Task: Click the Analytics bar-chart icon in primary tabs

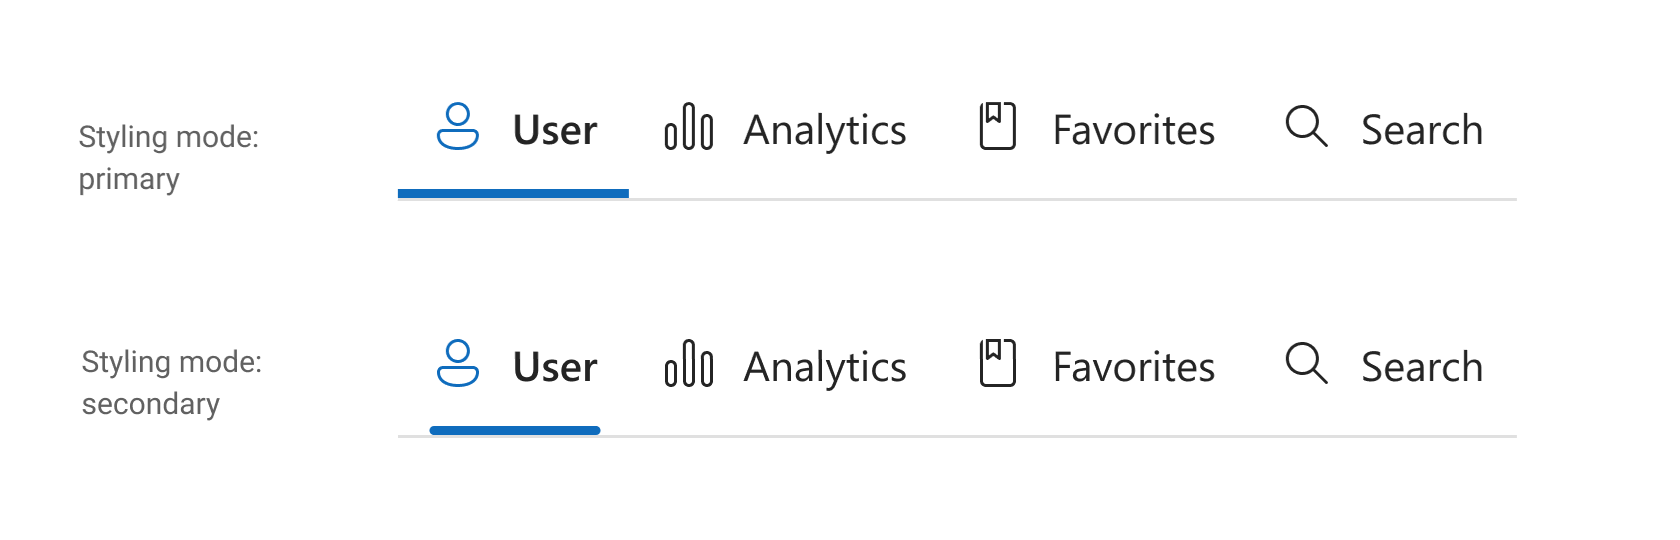Action: pyautogui.click(x=689, y=127)
